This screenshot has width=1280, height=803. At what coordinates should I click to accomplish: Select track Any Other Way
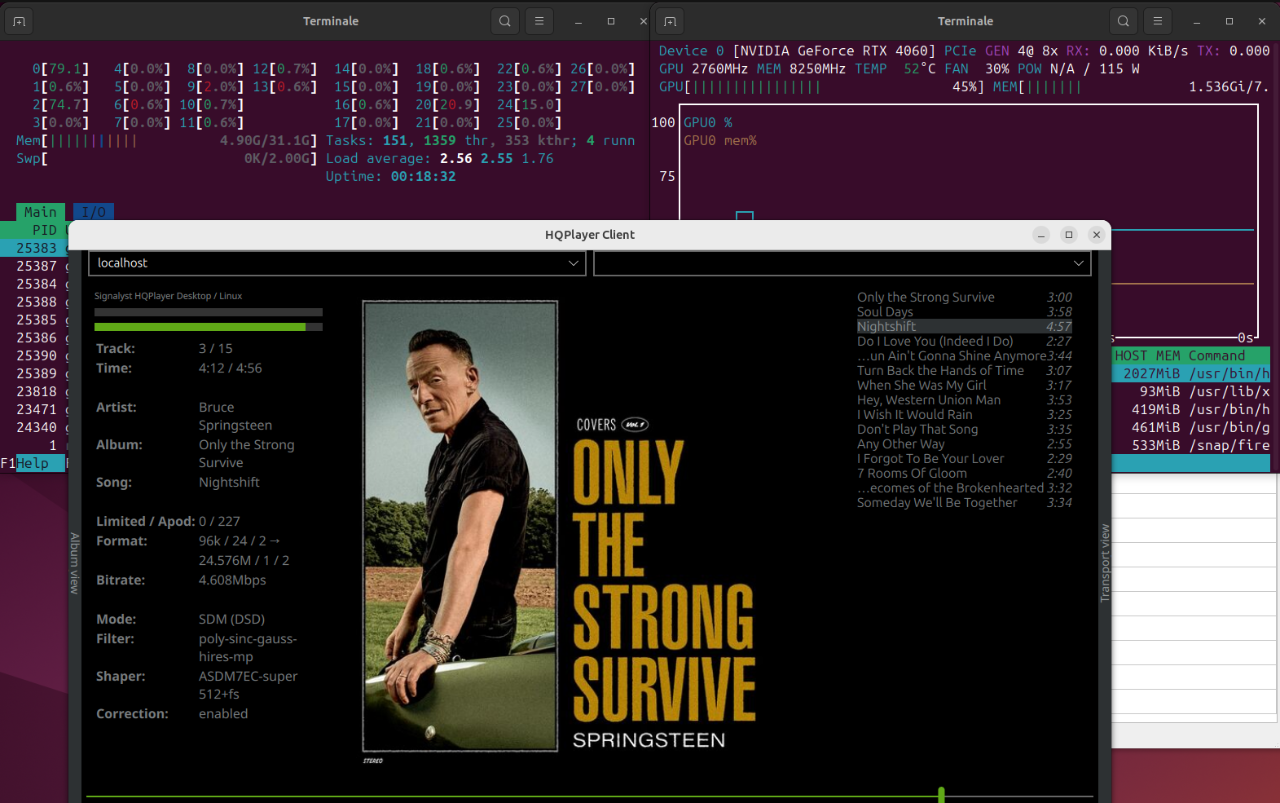click(964, 444)
